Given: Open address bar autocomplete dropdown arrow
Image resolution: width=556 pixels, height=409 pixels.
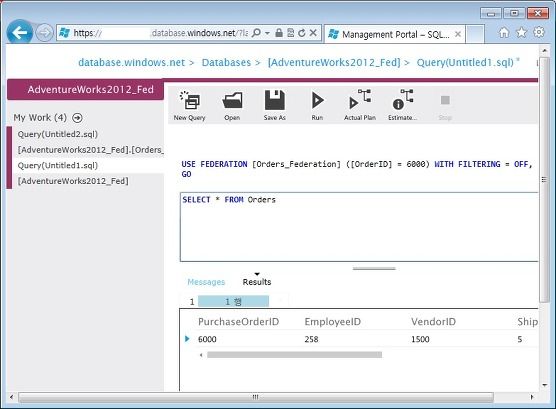Looking at the screenshot, I should pyautogui.click(x=267, y=33).
